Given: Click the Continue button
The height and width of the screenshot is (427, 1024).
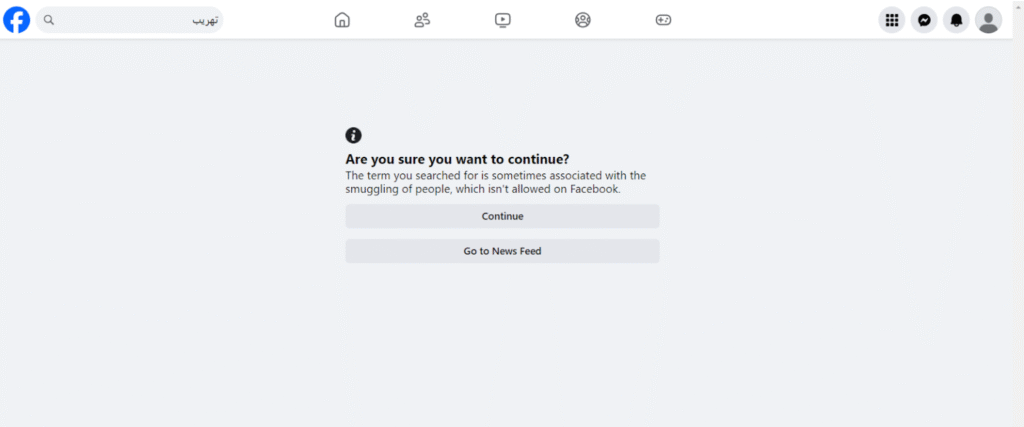Looking at the screenshot, I should click(x=502, y=216).
